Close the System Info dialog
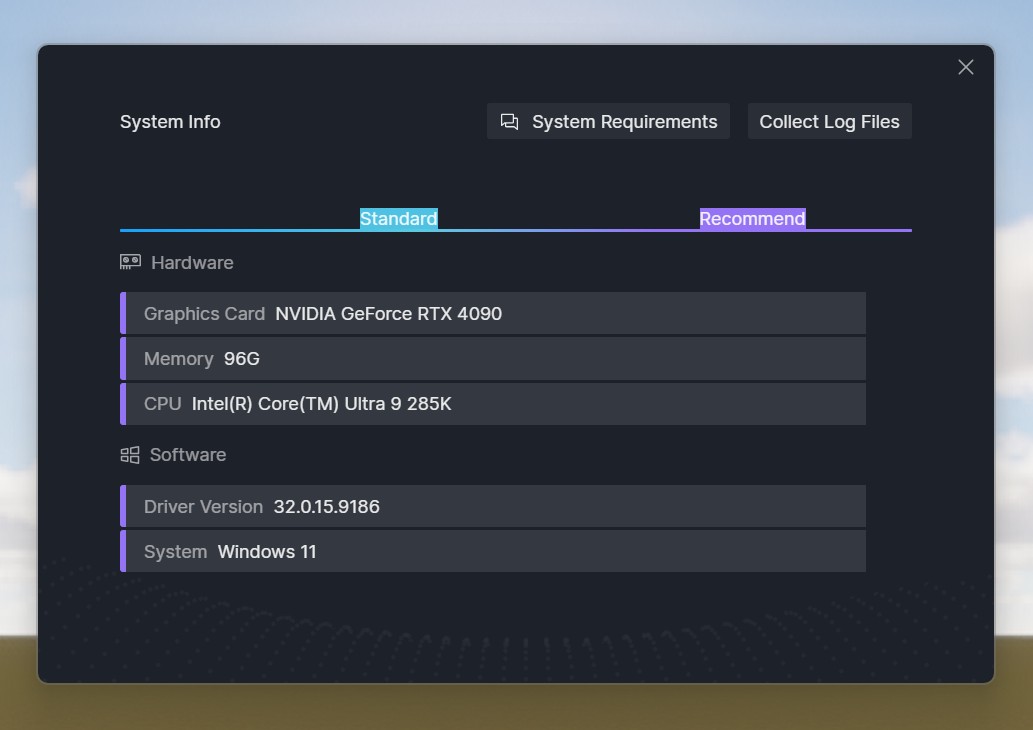1033x730 pixels. 965,67
